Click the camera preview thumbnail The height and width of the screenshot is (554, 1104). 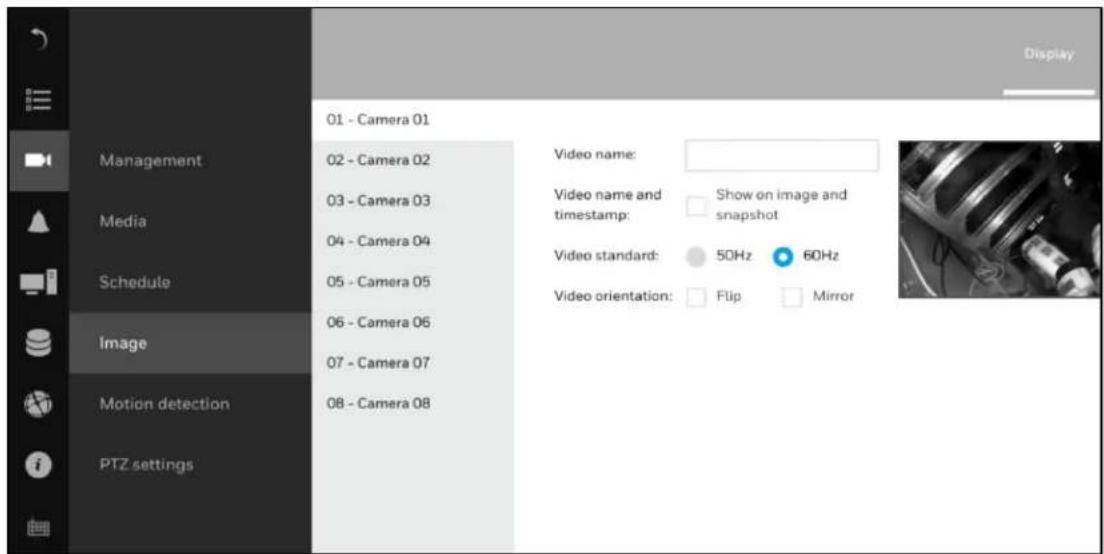tap(999, 219)
